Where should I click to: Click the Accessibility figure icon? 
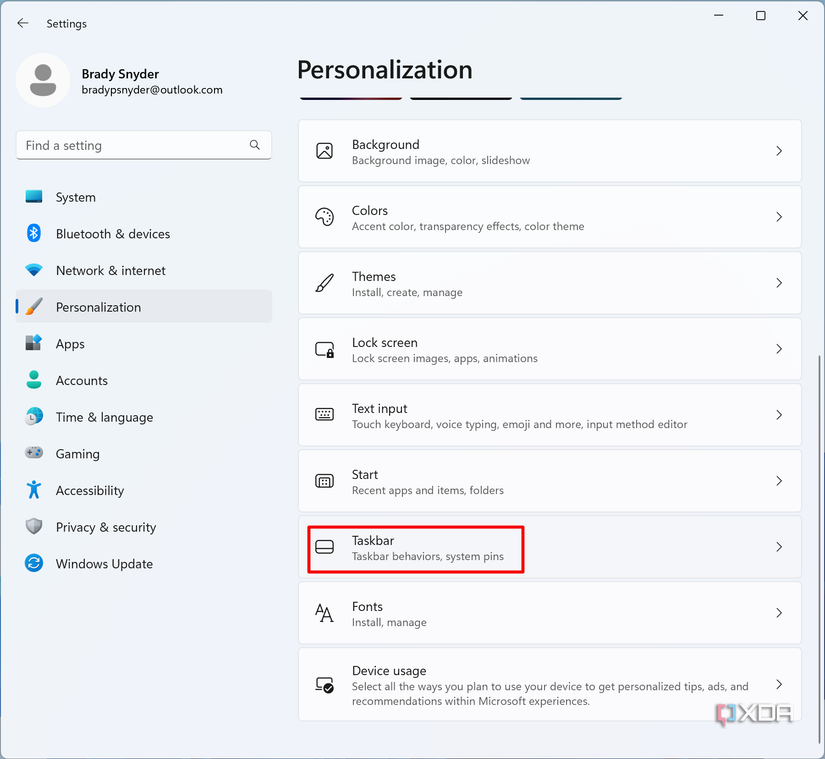click(x=34, y=490)
